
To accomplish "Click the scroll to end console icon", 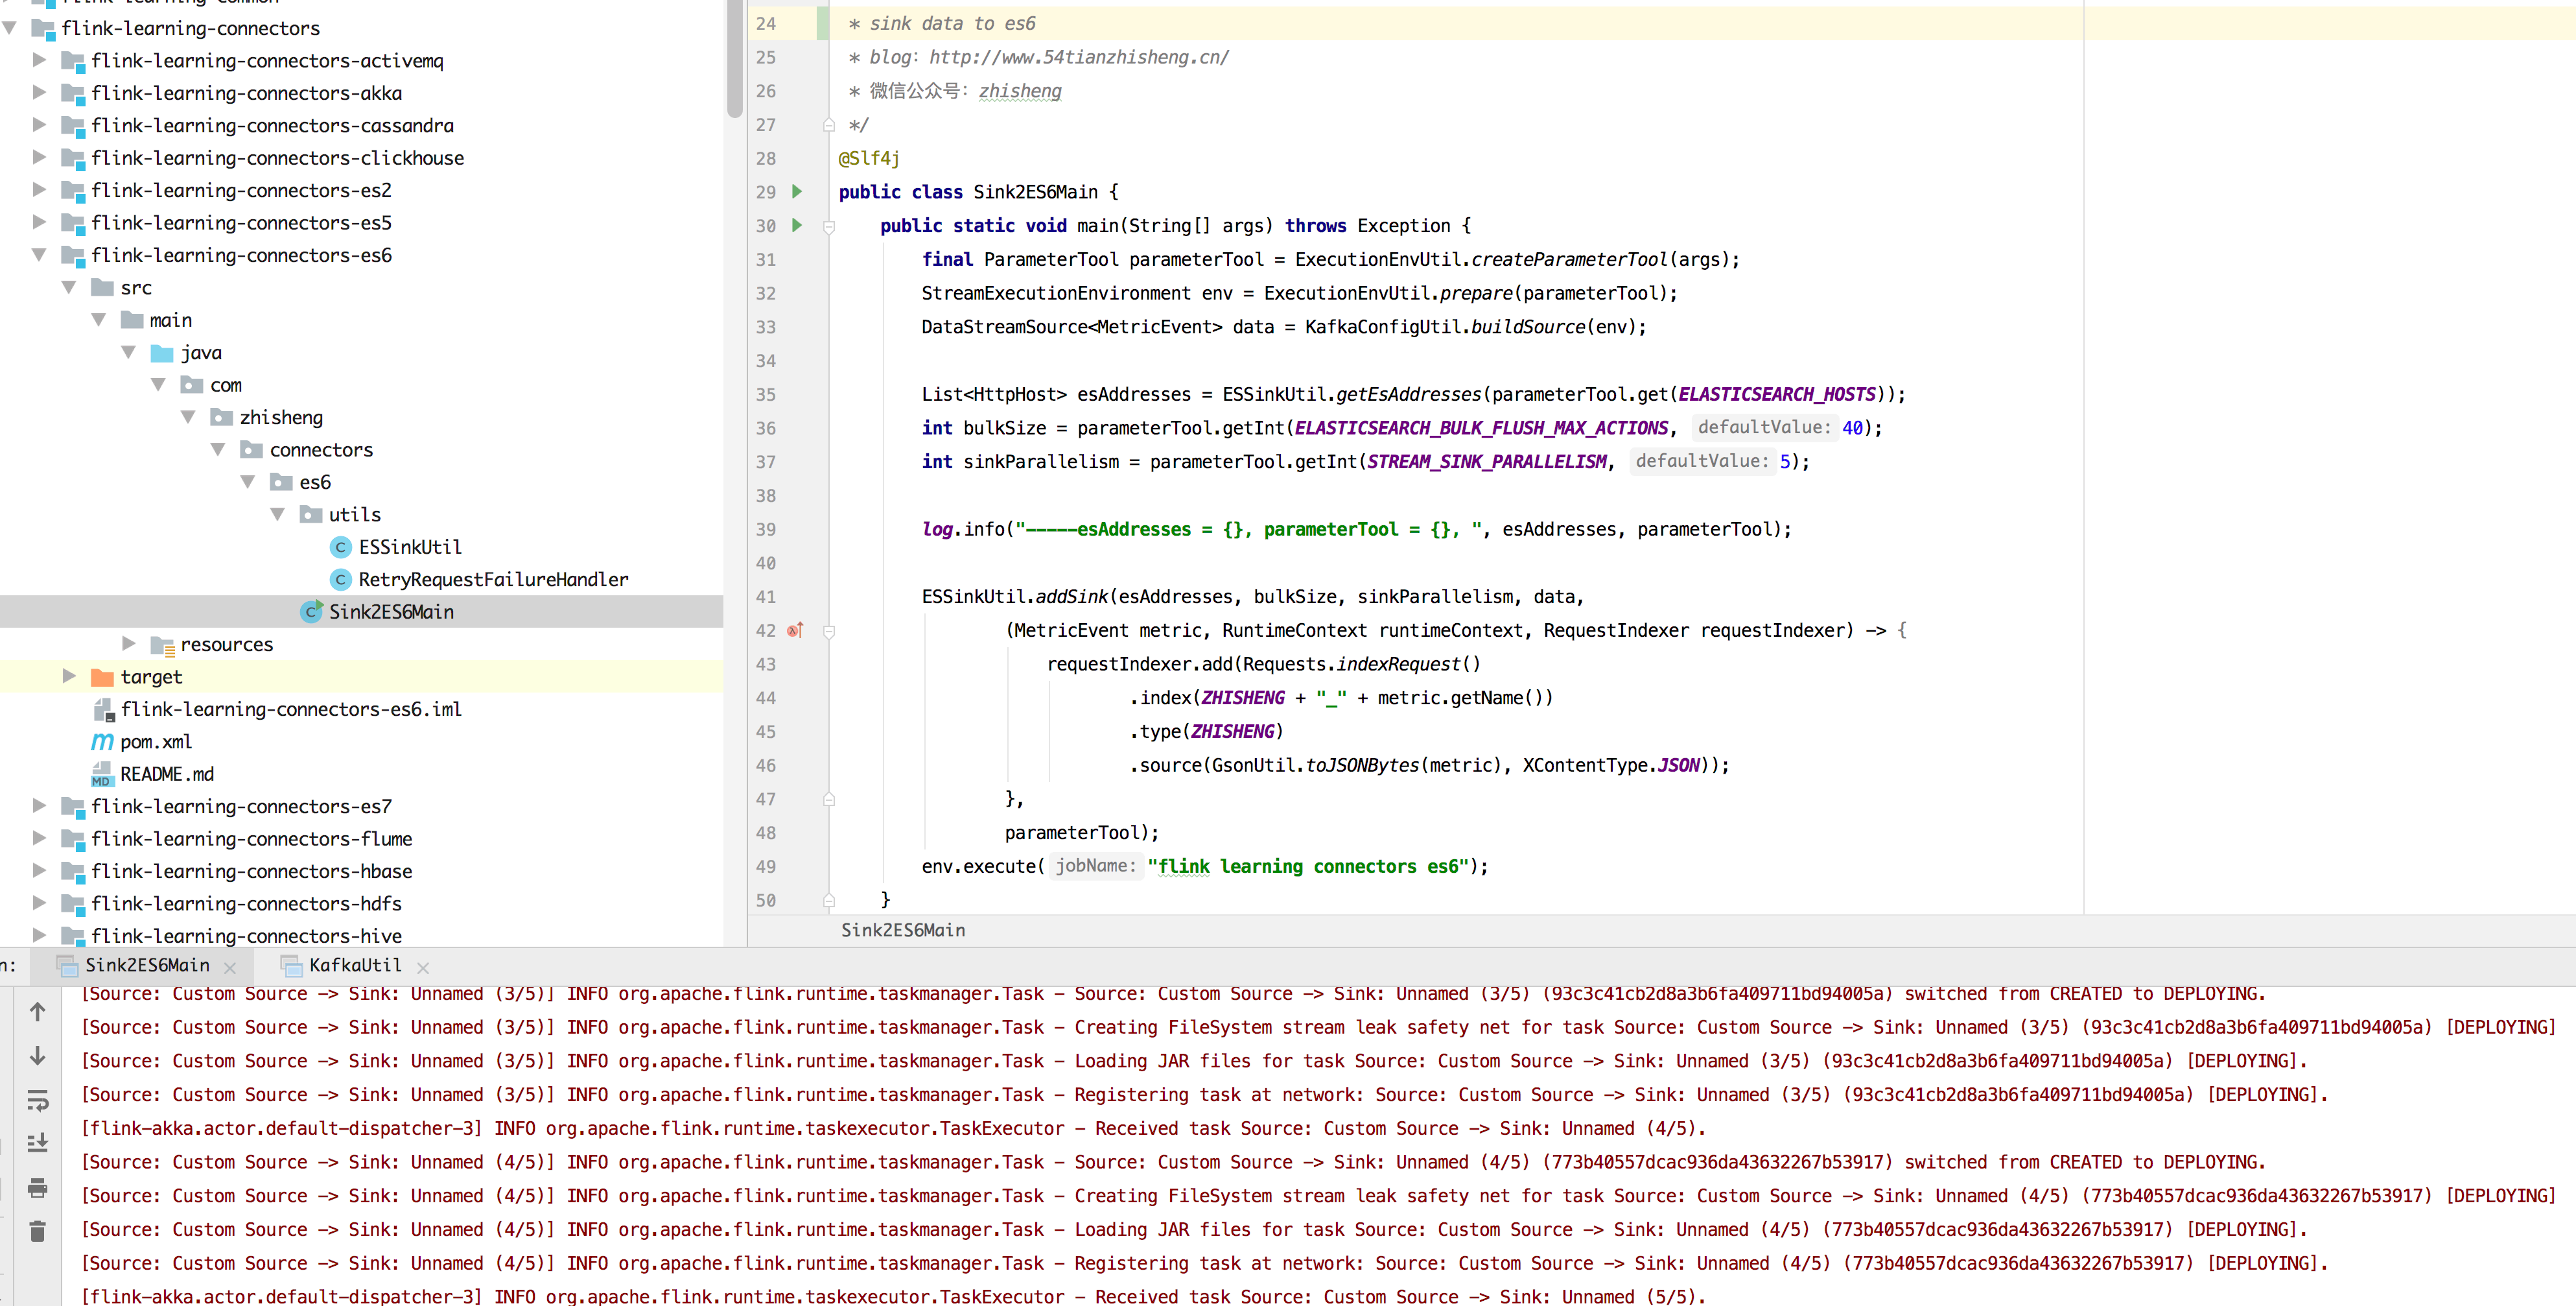I will coord(38,1143).
